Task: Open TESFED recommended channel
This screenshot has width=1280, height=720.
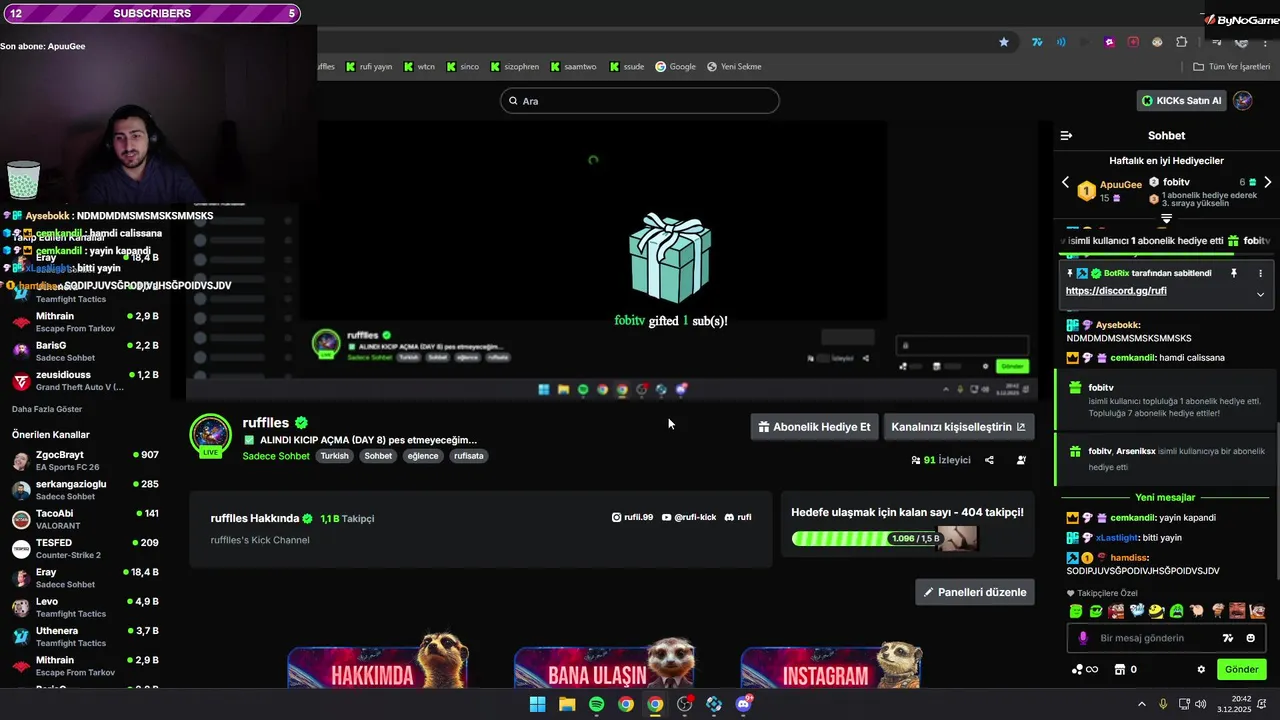Action: pos(85,548)
